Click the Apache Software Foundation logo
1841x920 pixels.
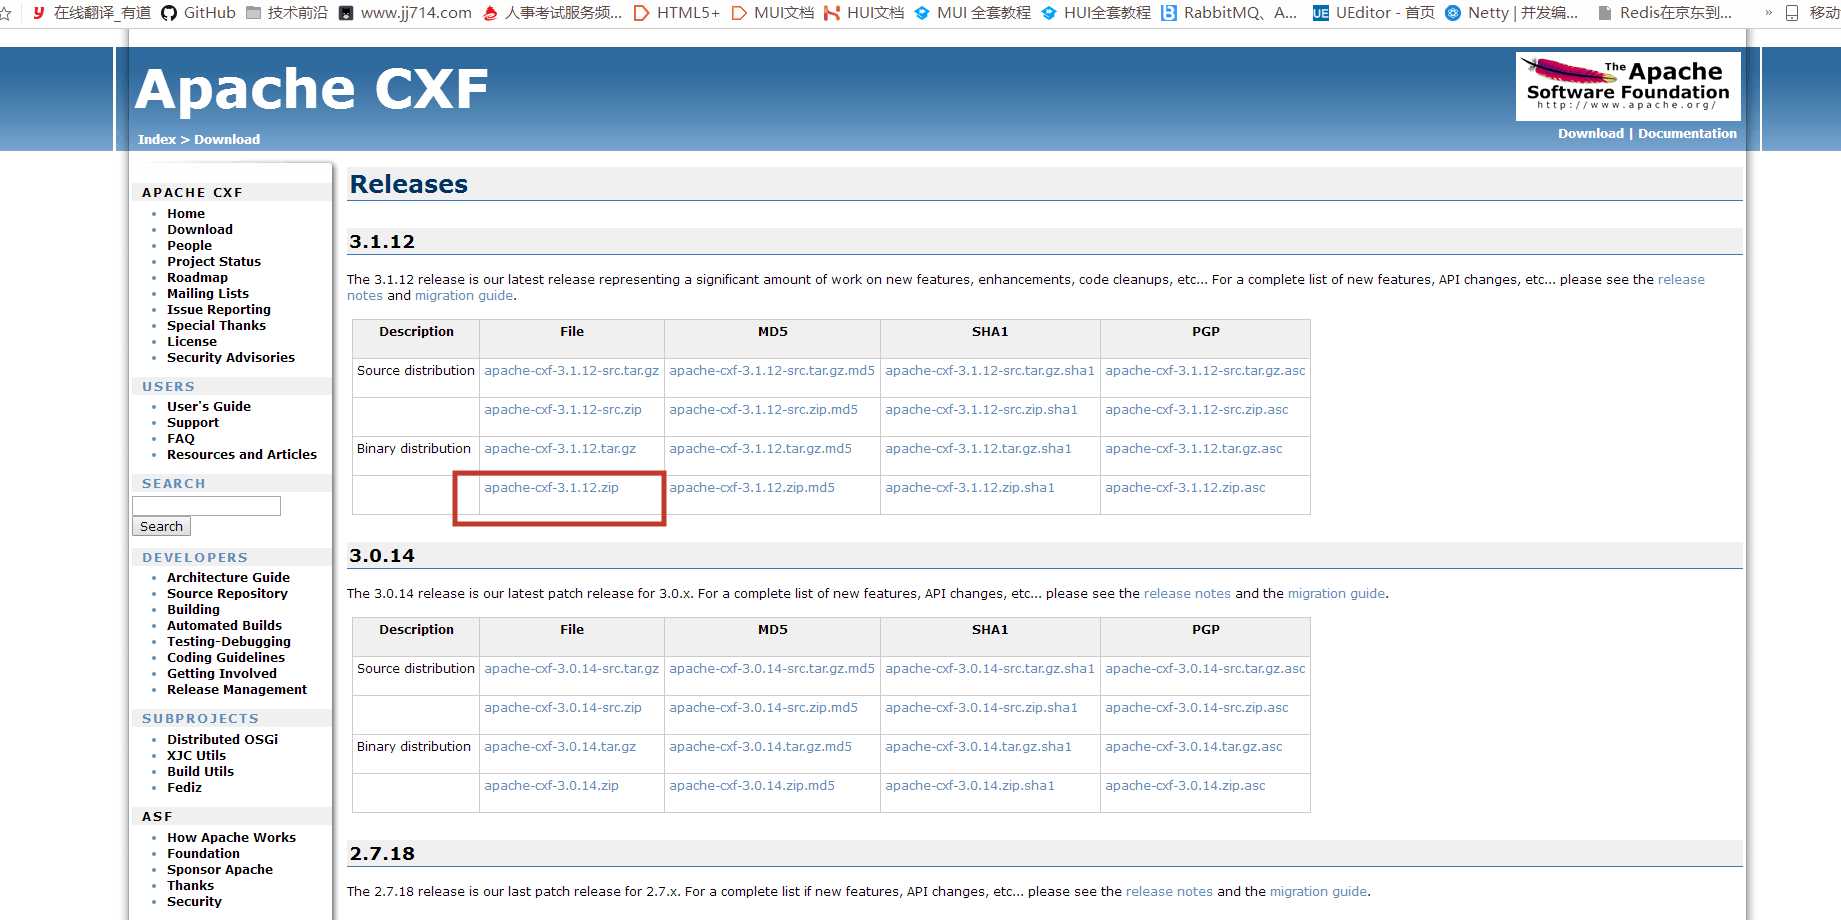click(x=1628, y=87)
